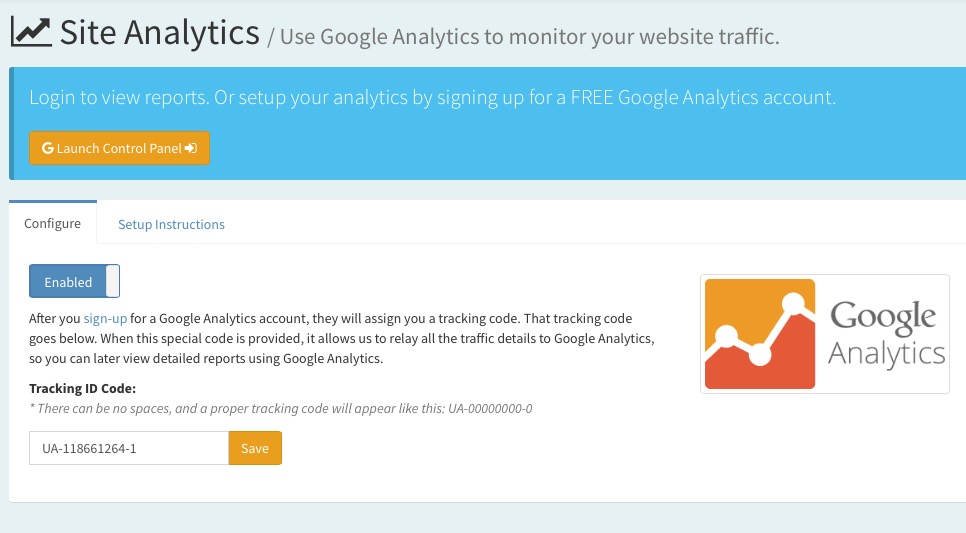Screen dimensions: 966x533
Task: Click the Site Analytics line chart icon
Action: click(x=30, y=33)
